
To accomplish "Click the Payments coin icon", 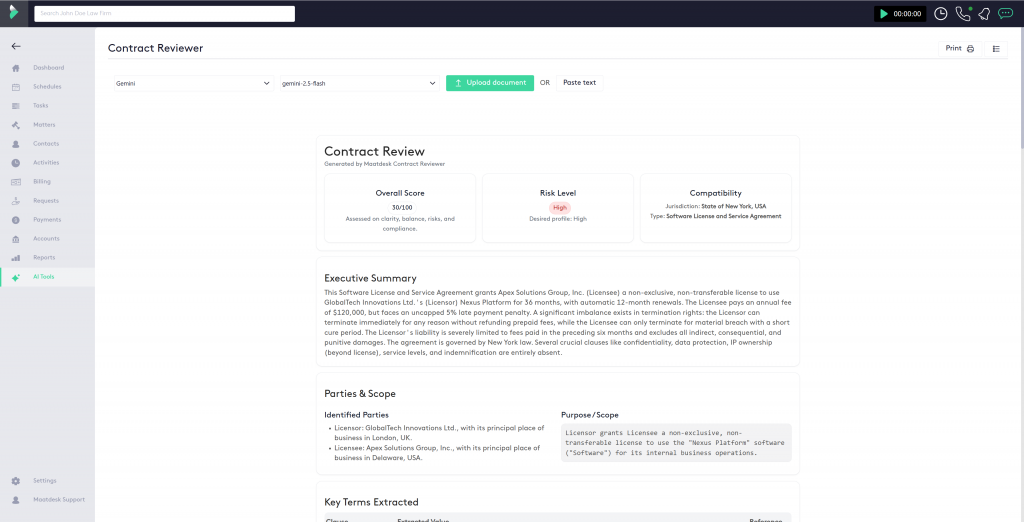I will [16, 220].
